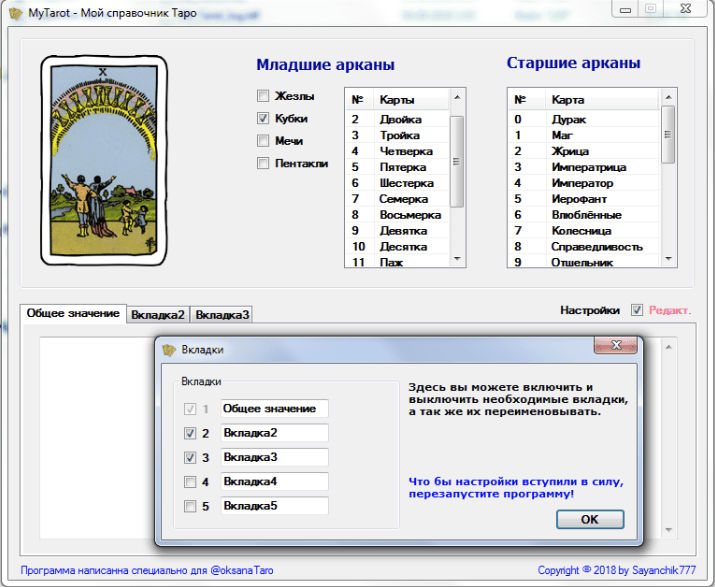715x587 pixels.
Task: Enable the Пентакли suit checkbox
Action: pos(263,163)
